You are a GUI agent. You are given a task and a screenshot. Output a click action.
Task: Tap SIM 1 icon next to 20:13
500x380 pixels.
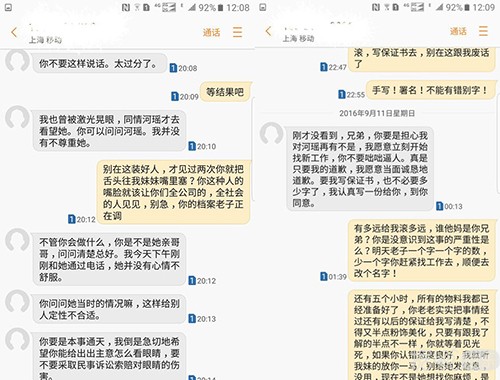tap(192, 319)
